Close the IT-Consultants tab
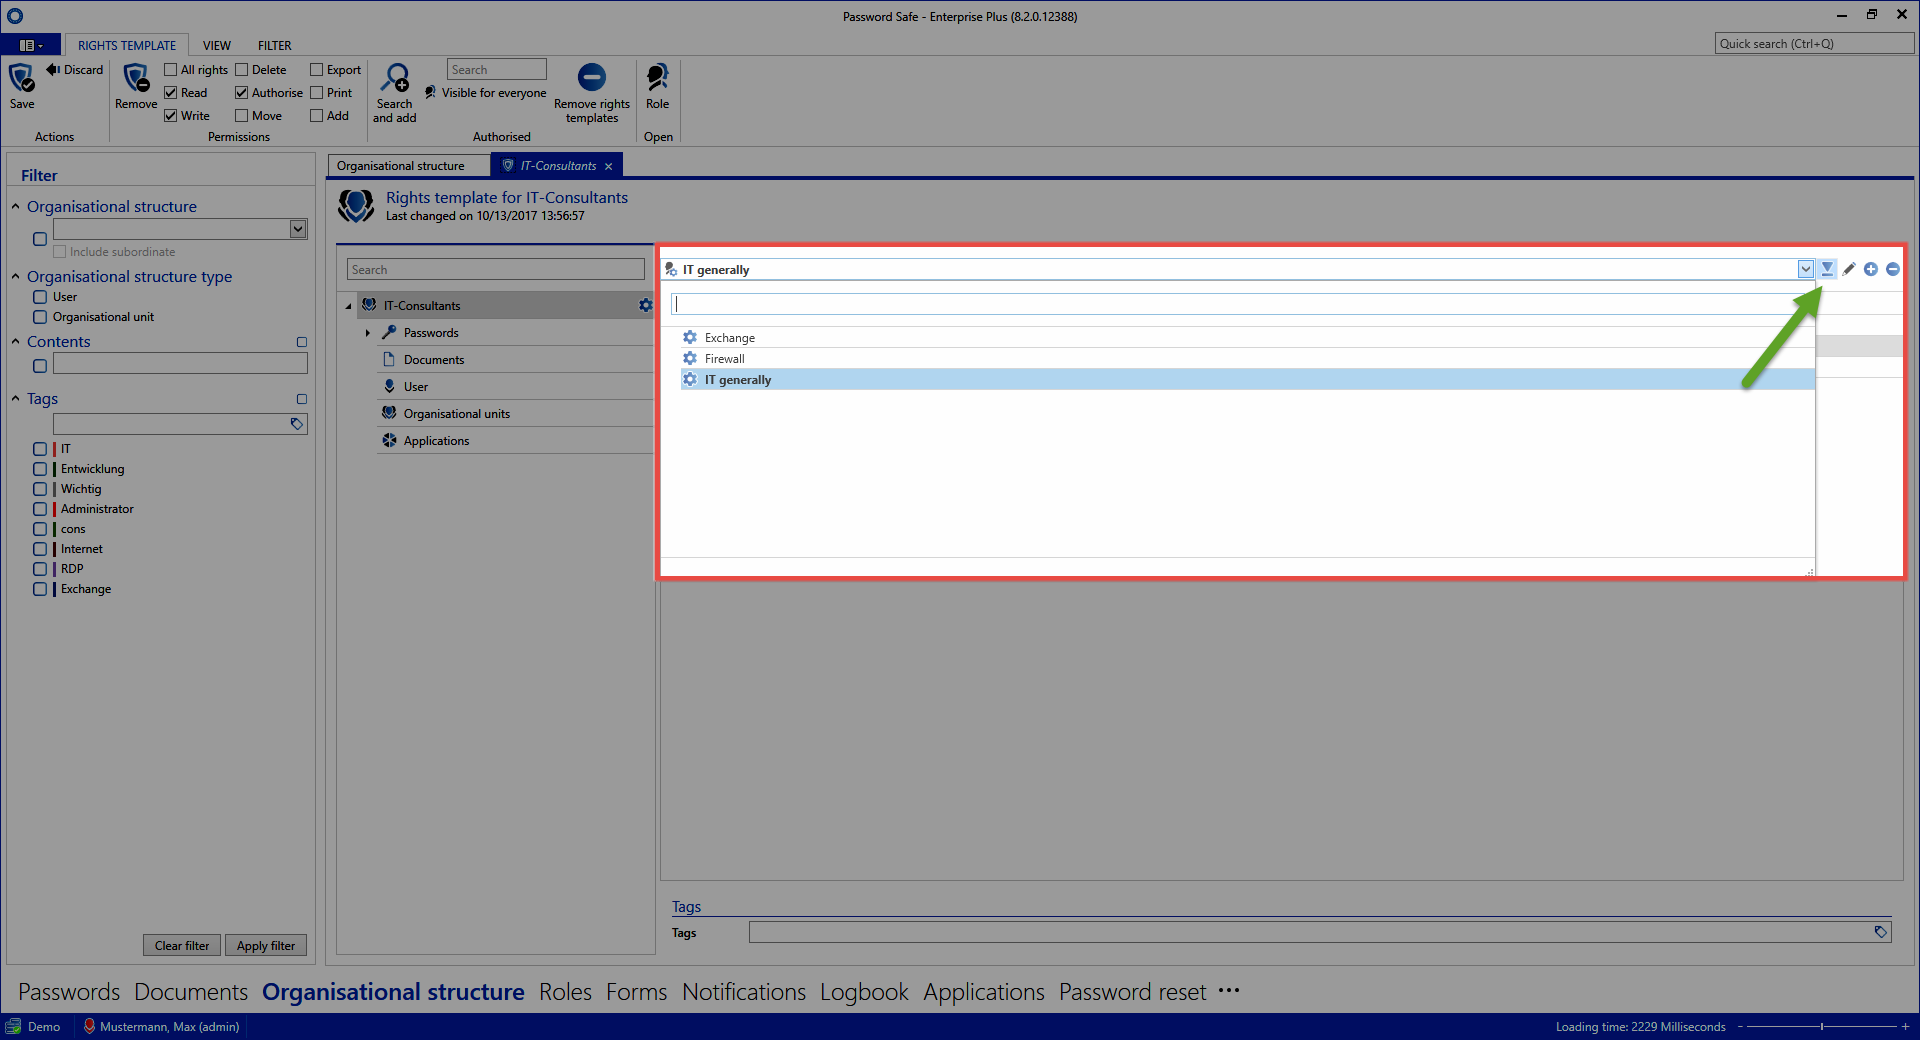The height and width of the screenshot is (1040, 1920). [x=608, y=167]
